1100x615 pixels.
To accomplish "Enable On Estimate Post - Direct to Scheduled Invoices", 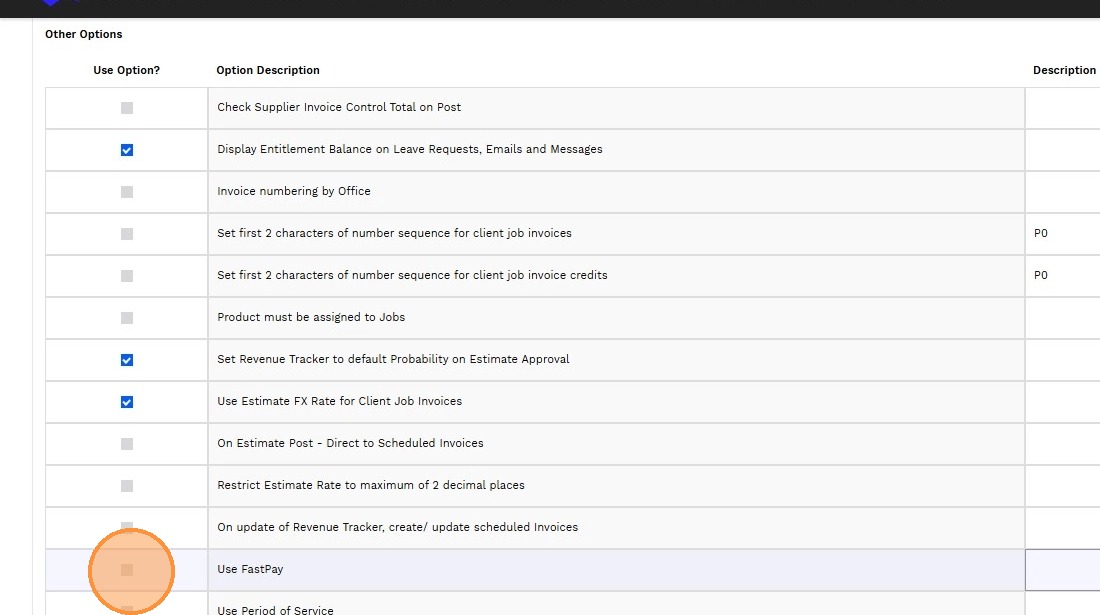I will (x=127, y=444).
